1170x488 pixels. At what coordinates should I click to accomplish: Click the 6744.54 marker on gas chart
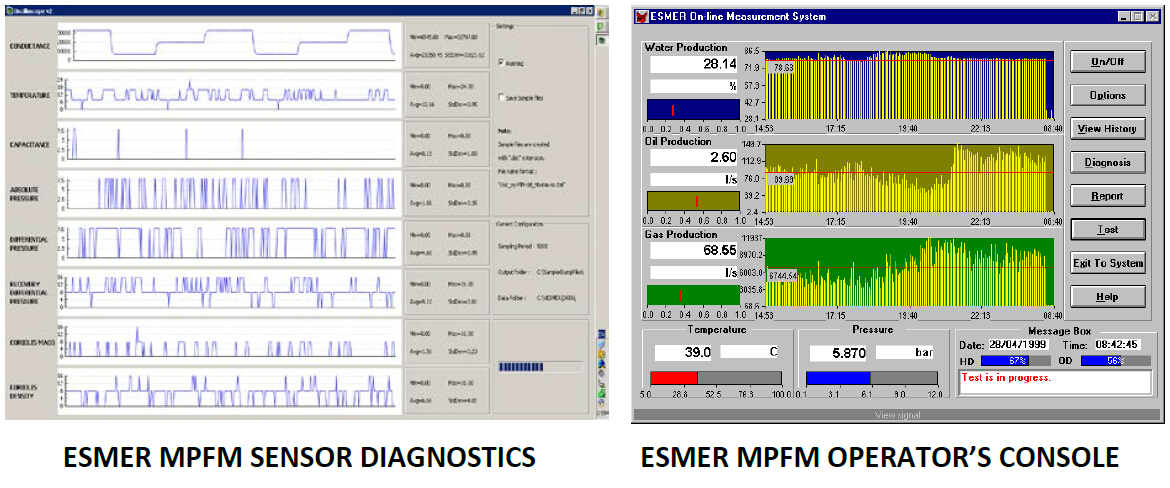(x=782, y=275)
